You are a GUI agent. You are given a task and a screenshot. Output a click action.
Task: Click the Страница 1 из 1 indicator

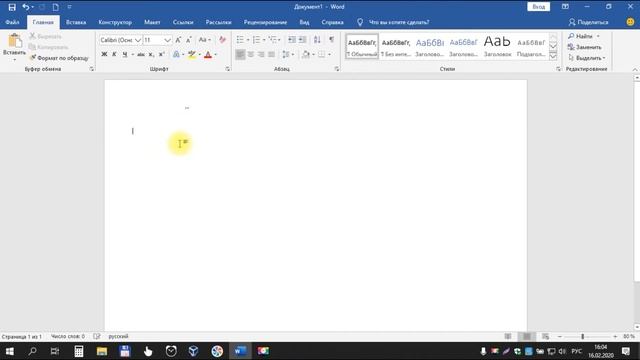pos(22,337)
